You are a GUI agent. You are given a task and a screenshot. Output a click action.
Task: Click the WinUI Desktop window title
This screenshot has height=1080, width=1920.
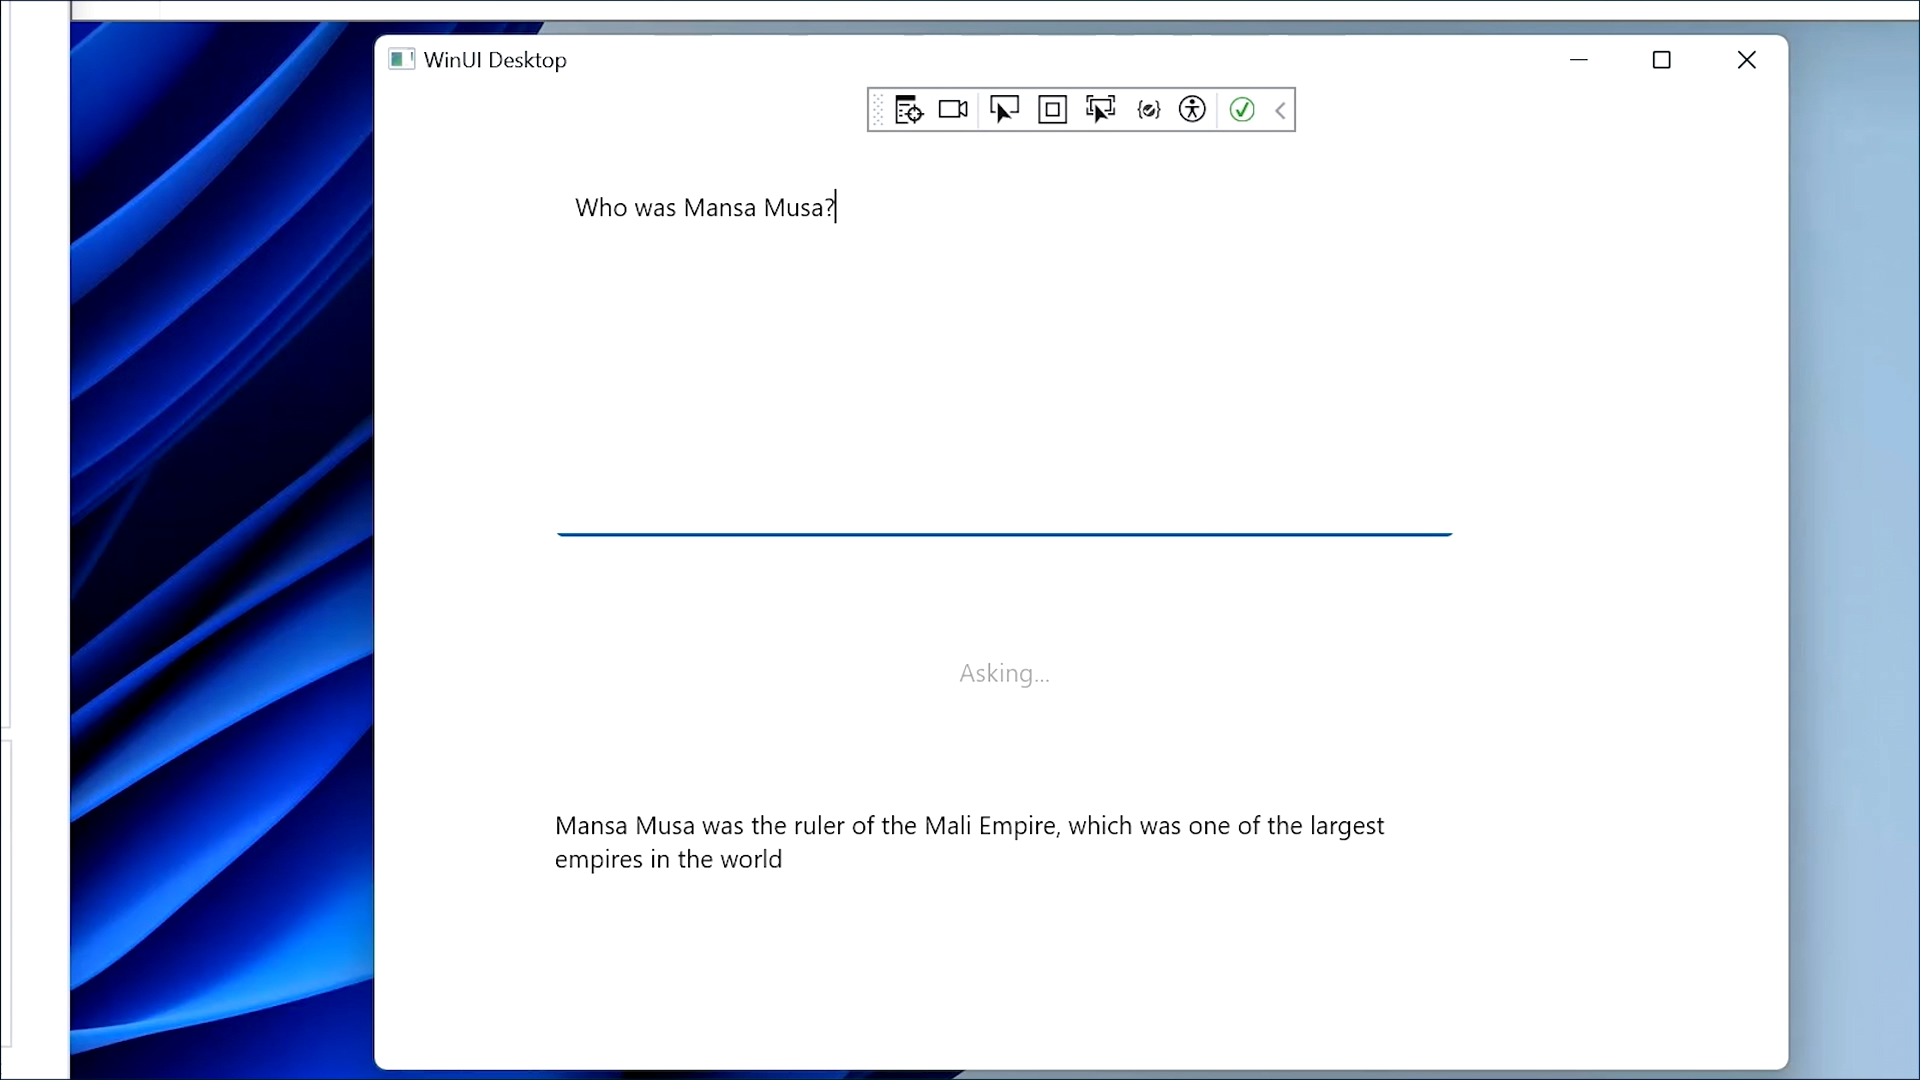point(495,60)
